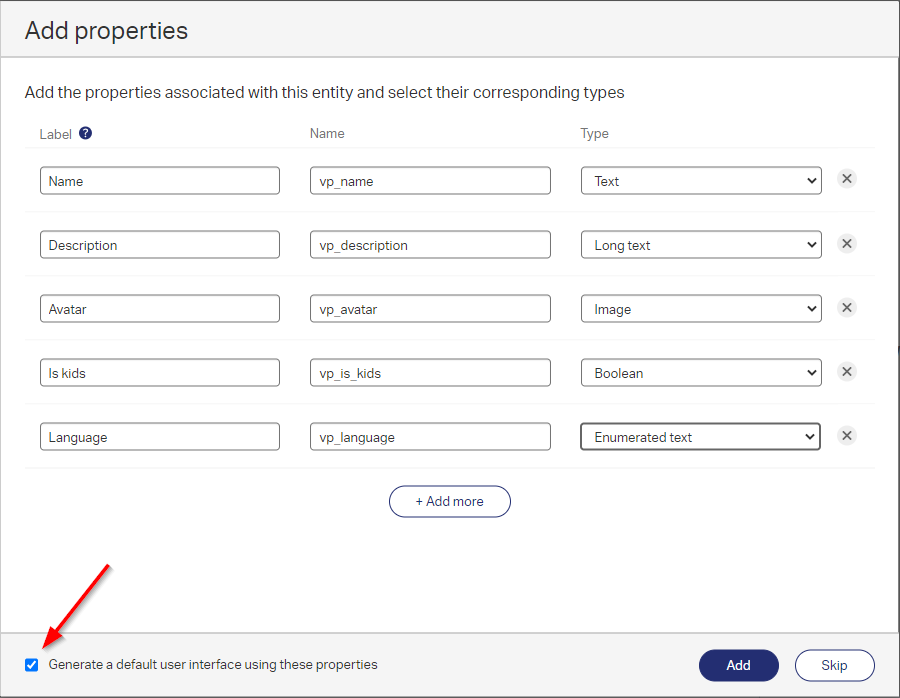This screenshot has width=900, height=698.
Task: Click the Label help question mark icon
Action: pyautogui.click(x=85, y=133)
